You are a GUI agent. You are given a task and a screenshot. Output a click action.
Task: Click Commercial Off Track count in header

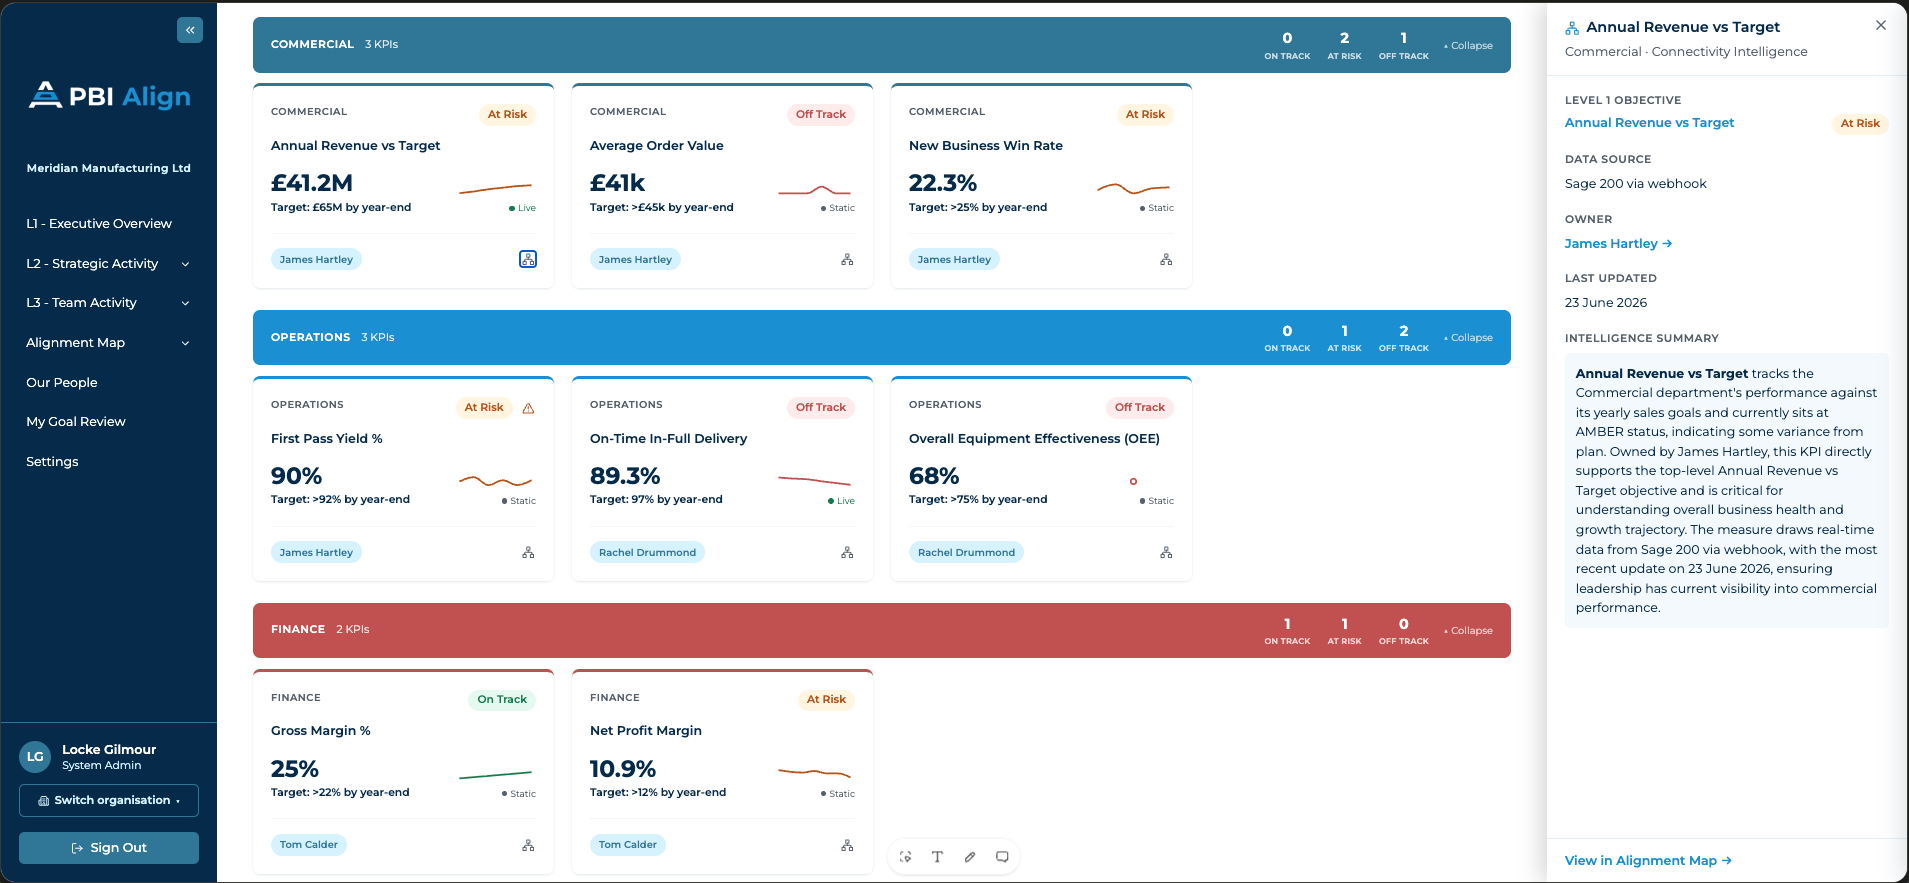coord(1404,46)
